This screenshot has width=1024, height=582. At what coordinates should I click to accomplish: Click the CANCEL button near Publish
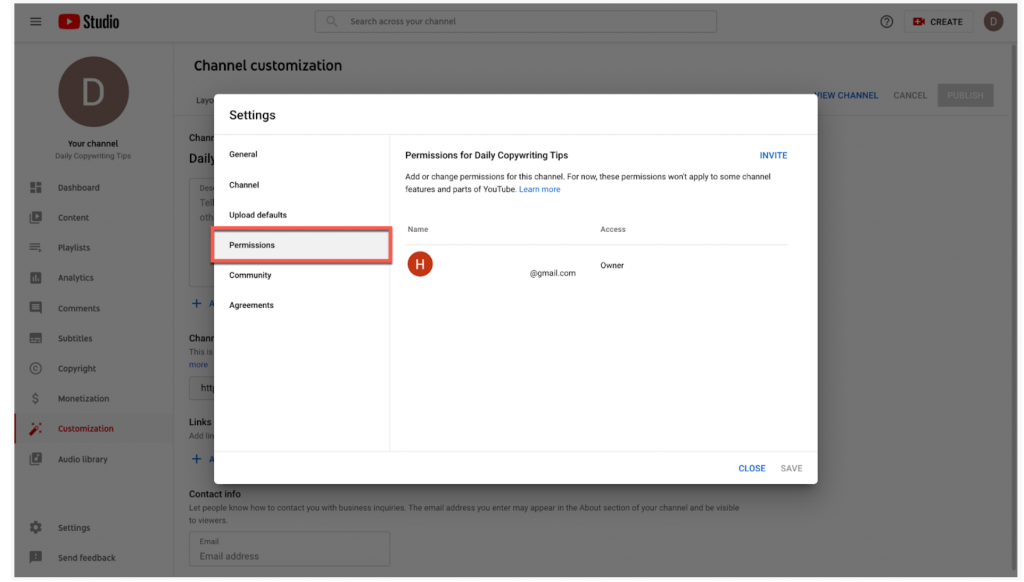tap(910, 95)
